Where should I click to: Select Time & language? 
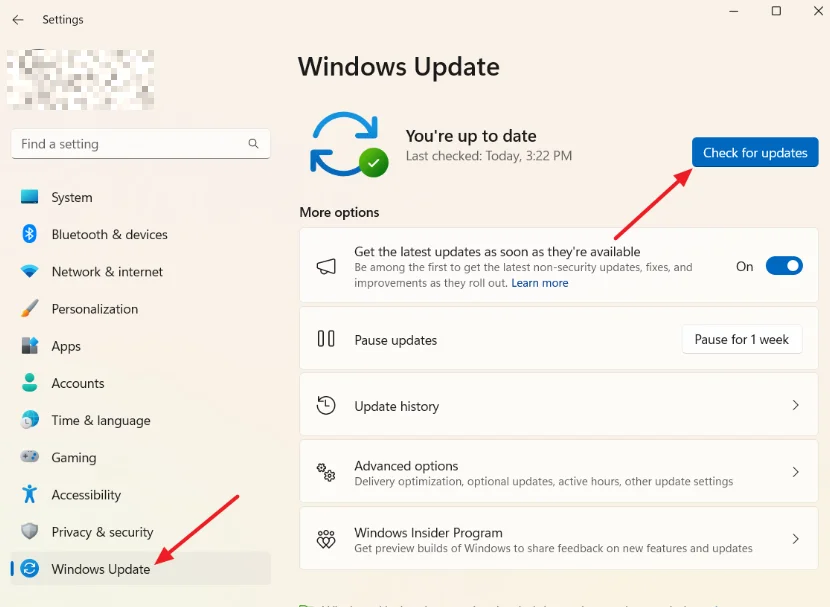(x=141, y=420)
